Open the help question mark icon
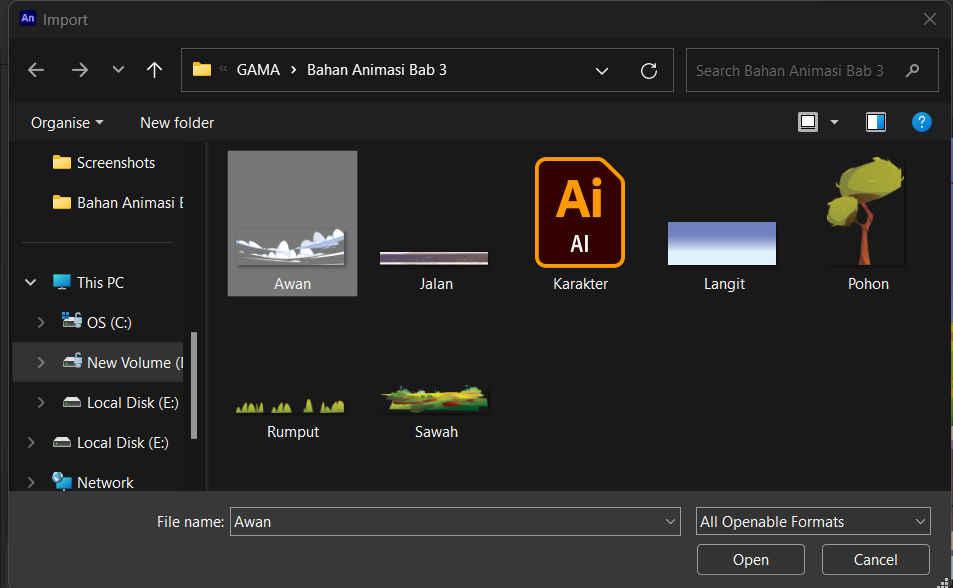 921,122
